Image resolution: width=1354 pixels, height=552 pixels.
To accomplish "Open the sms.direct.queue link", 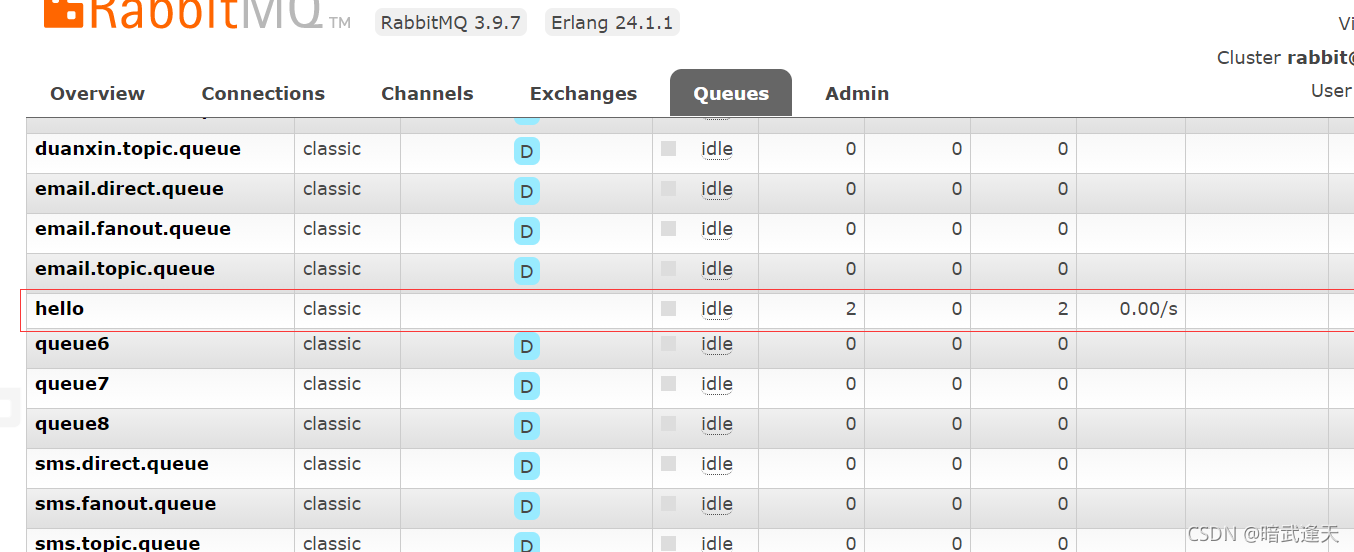I will tap(122, 464).
